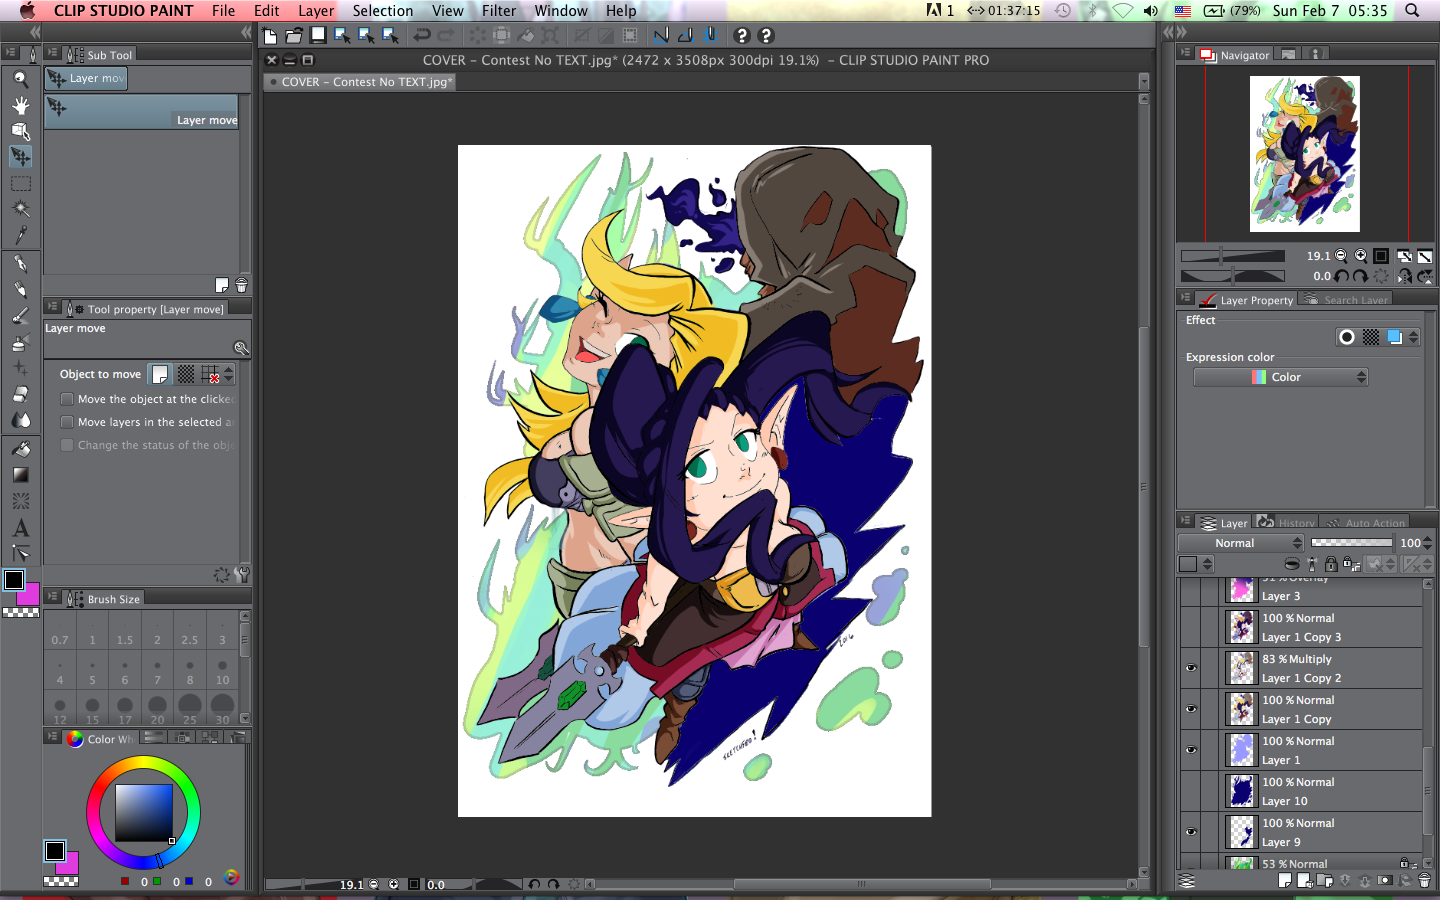
Task: Click Lock layer padlock icon
Action: click(1331, 564)
